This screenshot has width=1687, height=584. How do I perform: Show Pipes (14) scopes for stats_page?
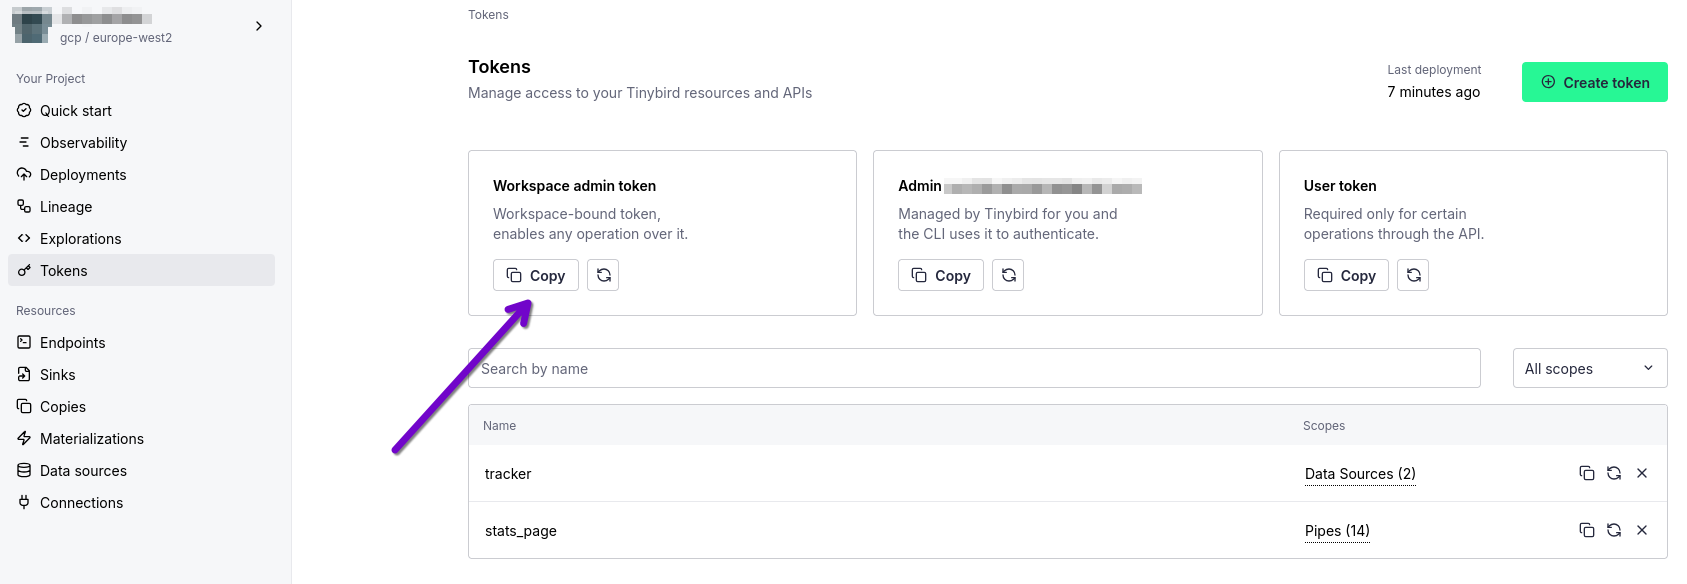coord(1337,531)
